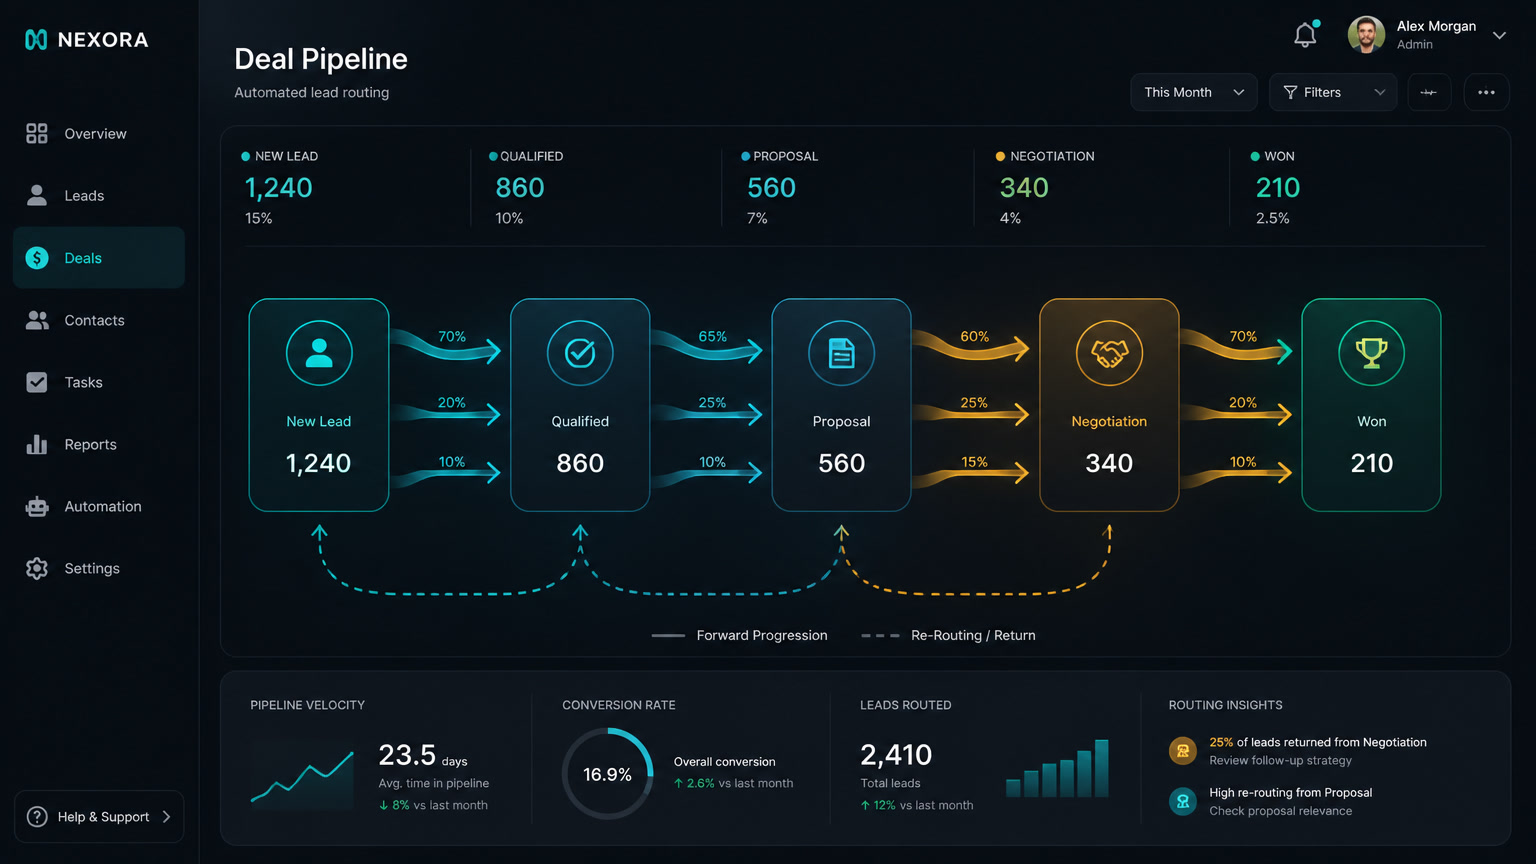Click the PROPOSAL summary value 560
Image resolution: width=1536 pixels, height=864 pixels.
click(771, 188)
